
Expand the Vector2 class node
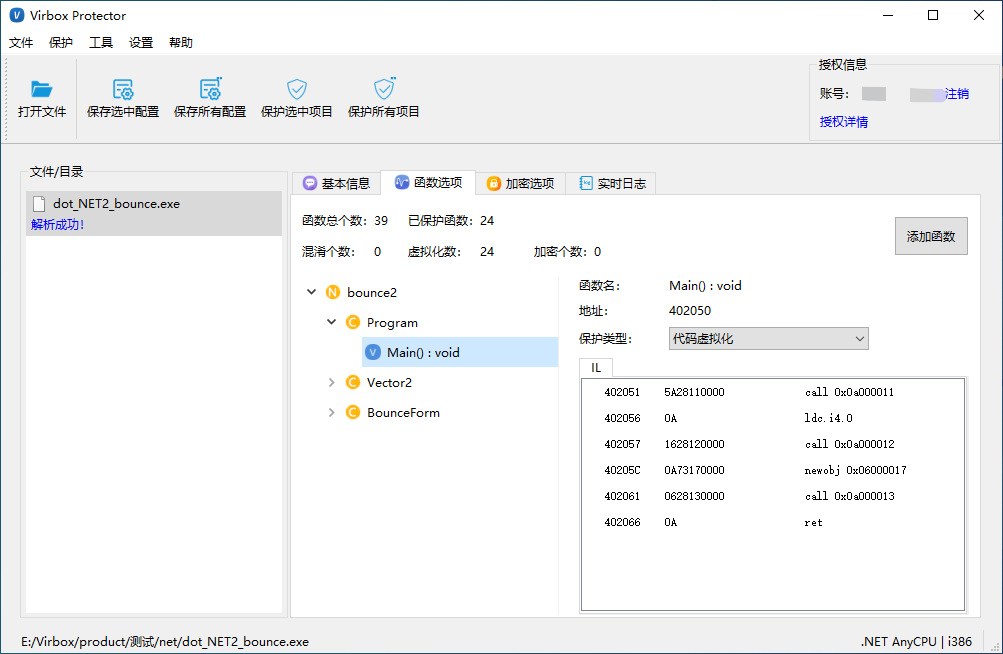click(x=332, y=382)
